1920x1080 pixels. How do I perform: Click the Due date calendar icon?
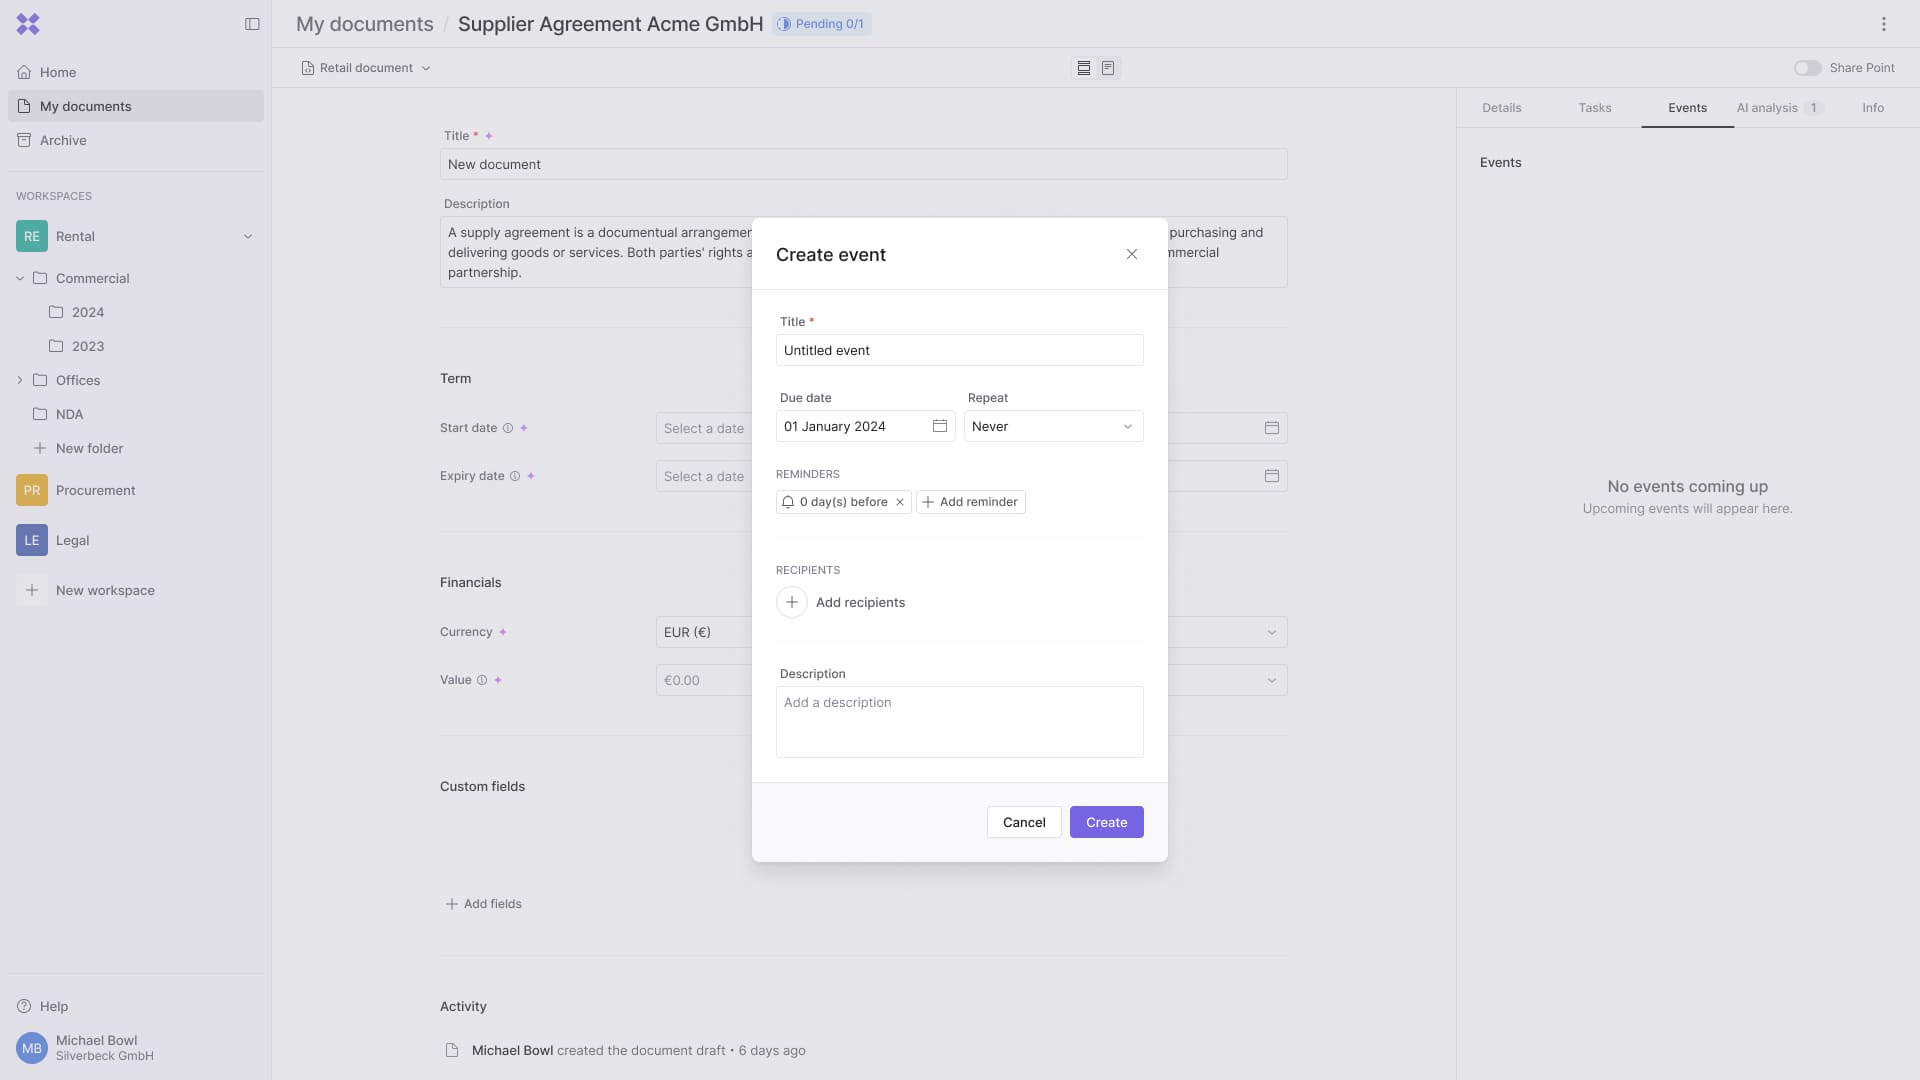point(939,426)
